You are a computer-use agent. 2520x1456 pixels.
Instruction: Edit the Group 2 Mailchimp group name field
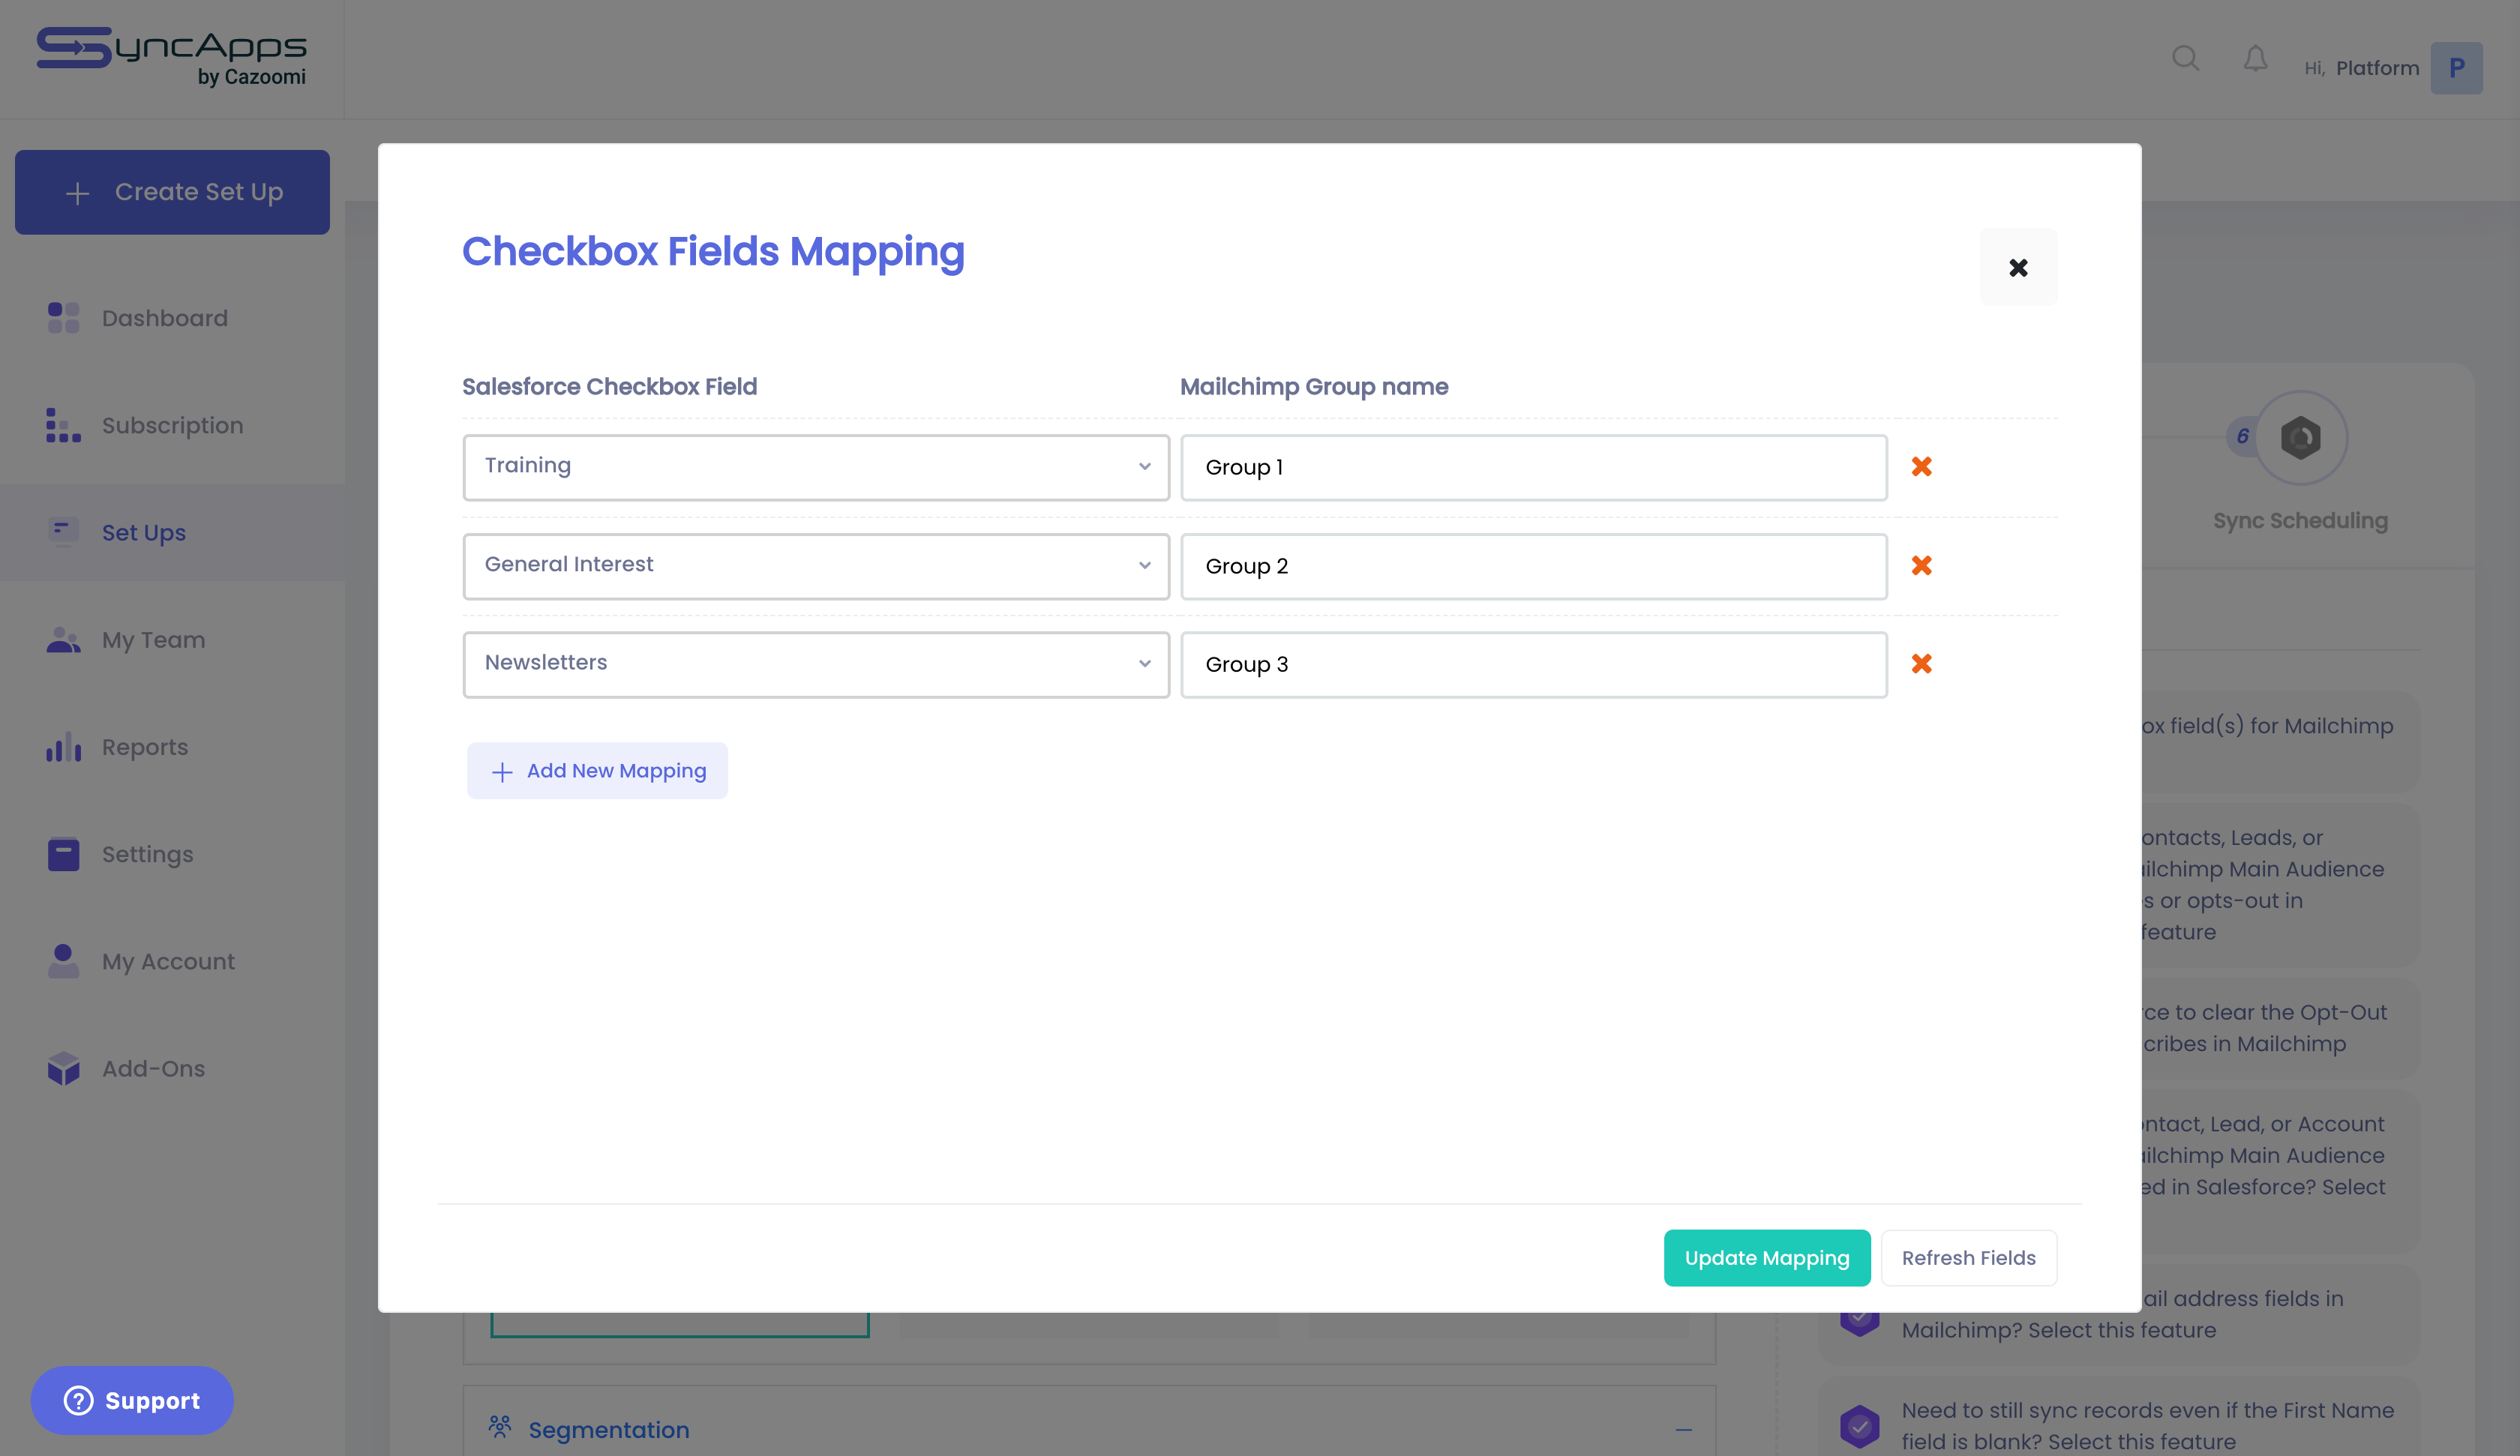(1533, 566)
